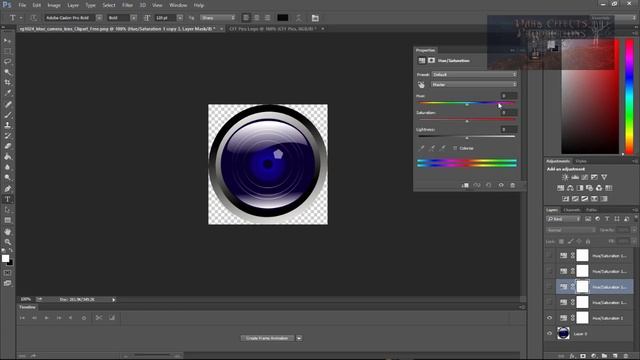Select the Move tool

tap(7, 41)
